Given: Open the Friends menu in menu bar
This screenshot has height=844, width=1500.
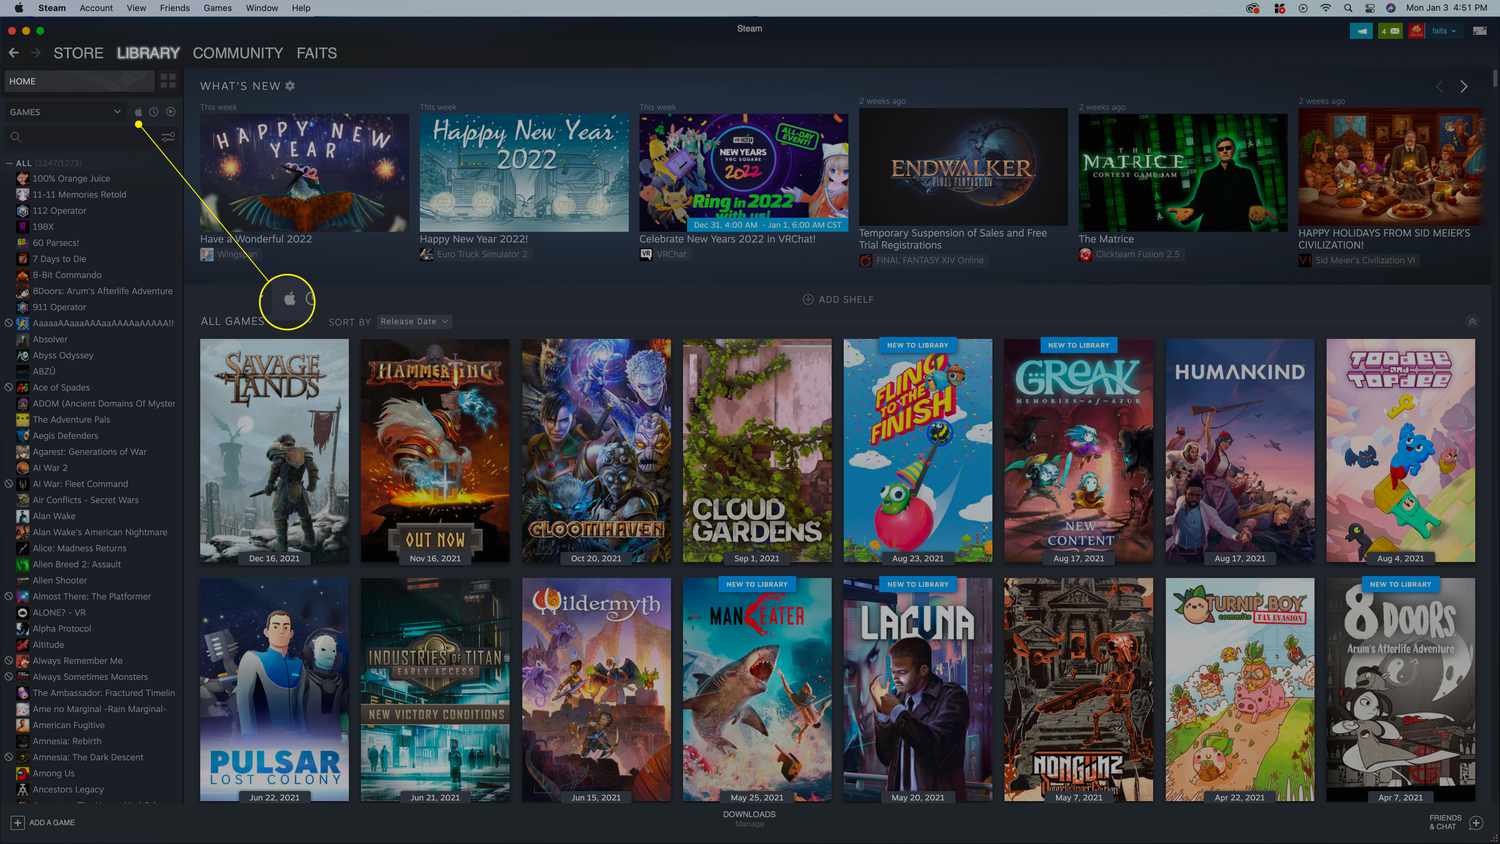Looking at the screenshot, I should click(174, 8).
